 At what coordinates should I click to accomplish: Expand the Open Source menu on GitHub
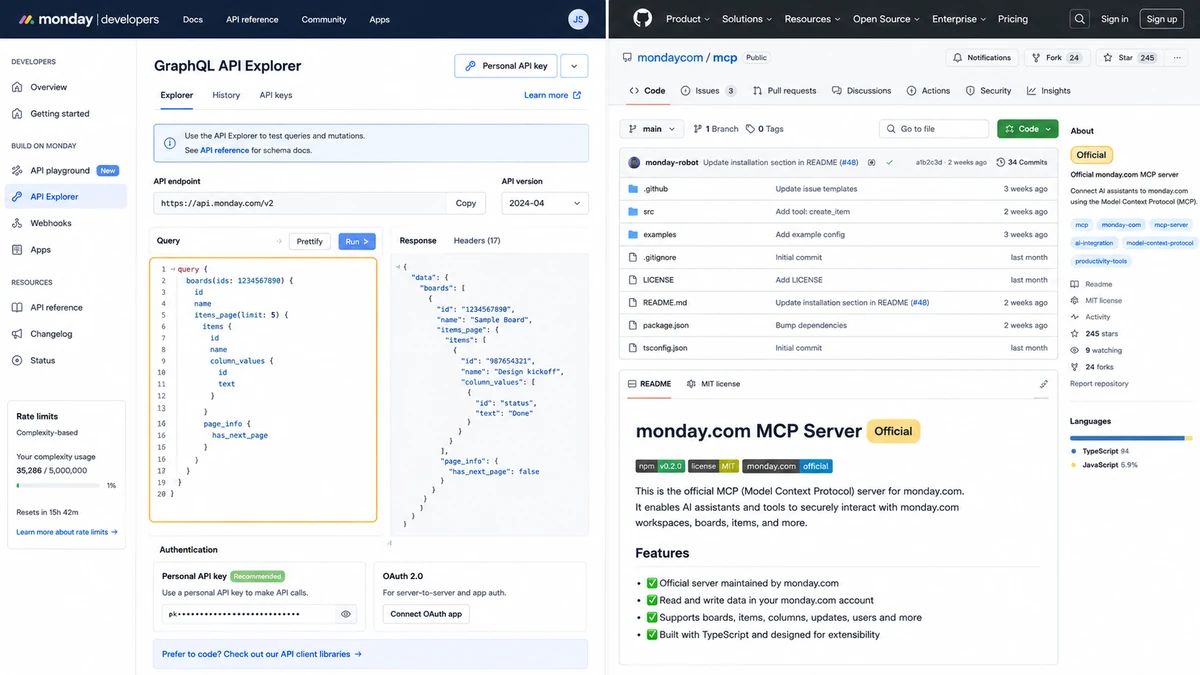coord(888,19)
